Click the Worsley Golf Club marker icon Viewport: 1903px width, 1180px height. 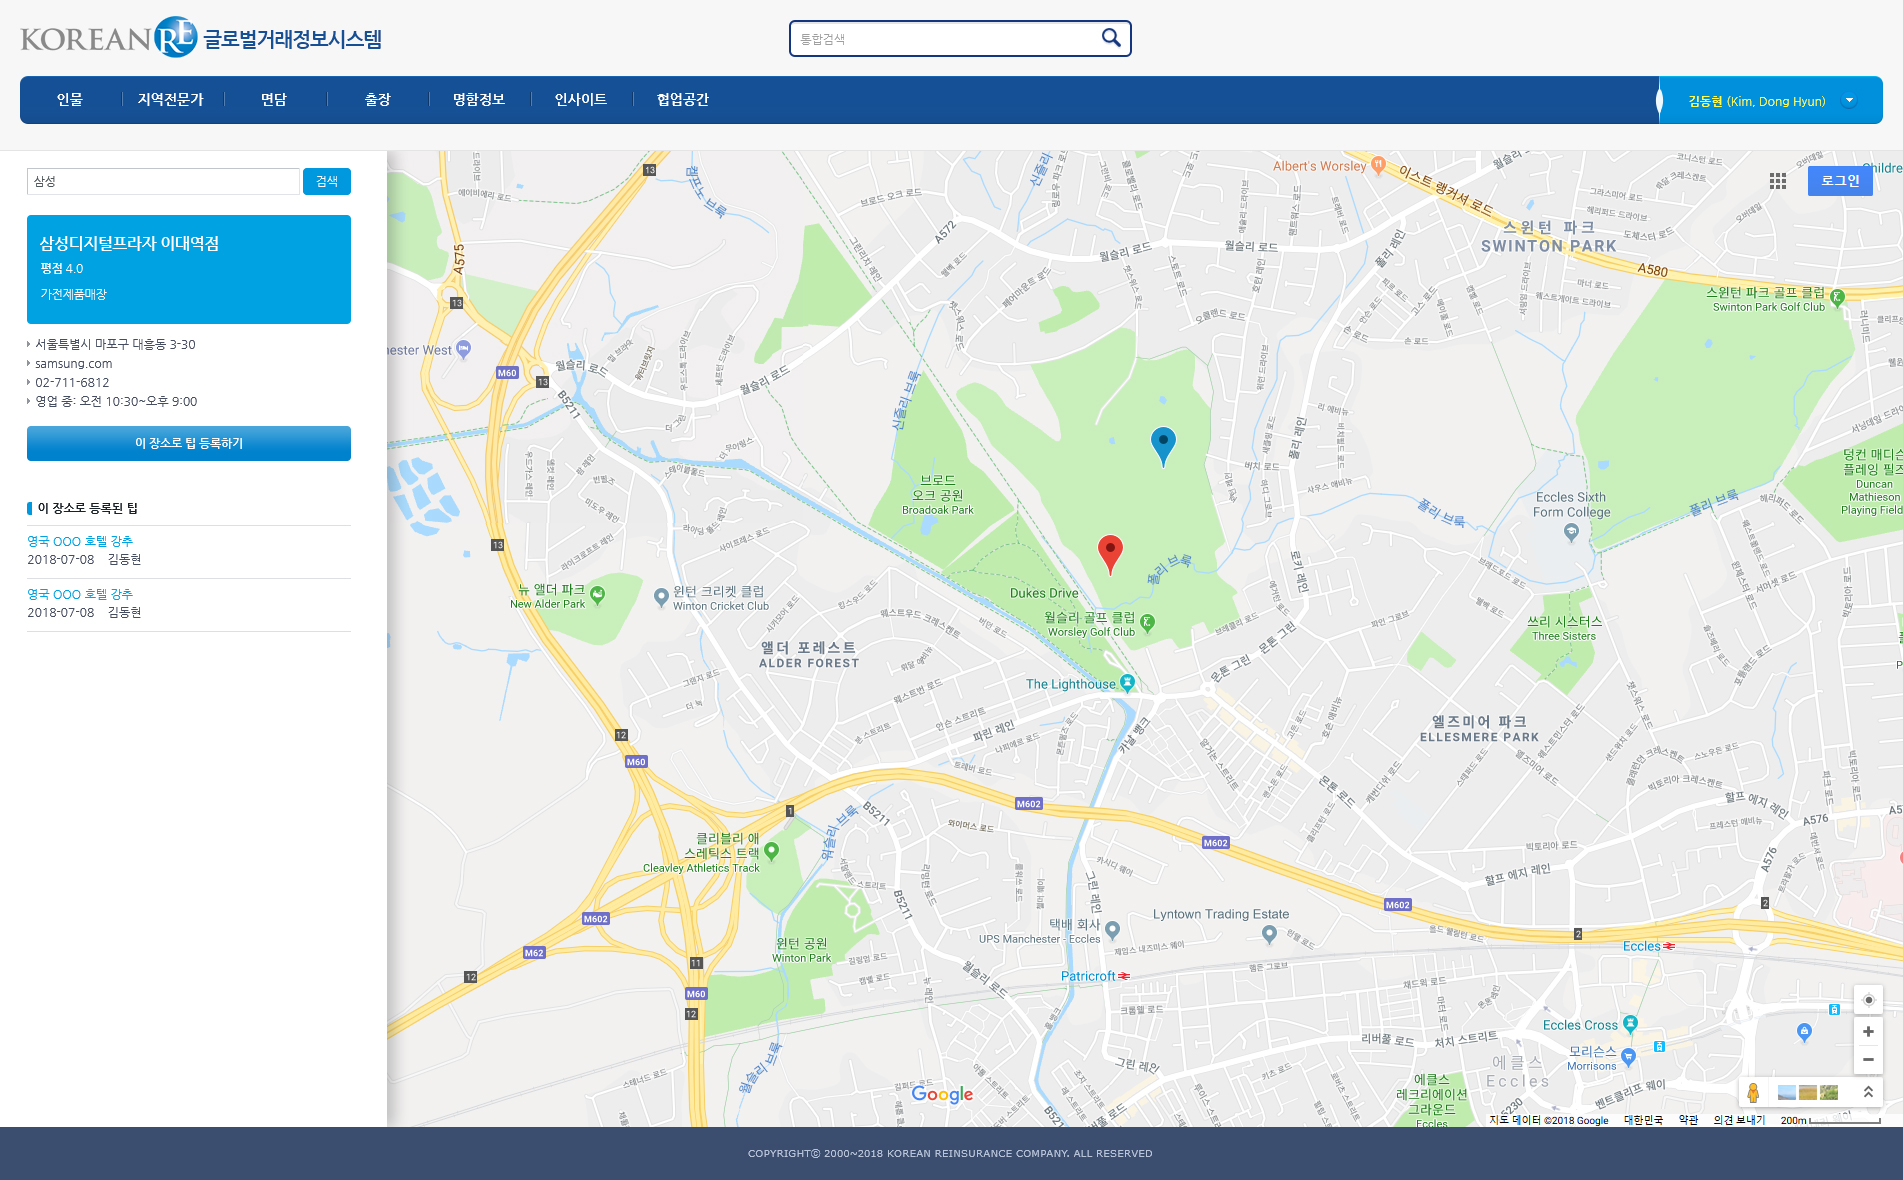coord(1148,622)
